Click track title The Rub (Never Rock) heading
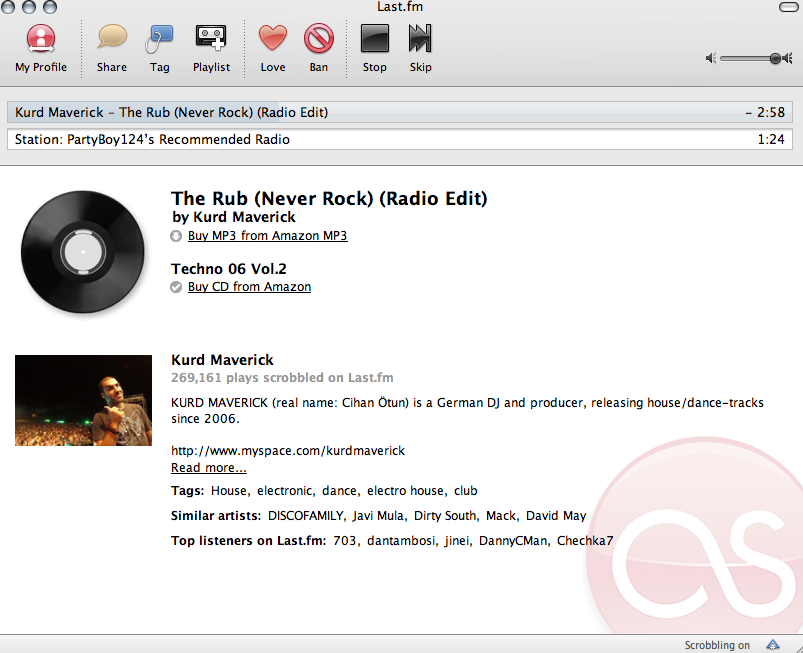Viewport: 803px width, 653px height. tap(329, 199)
